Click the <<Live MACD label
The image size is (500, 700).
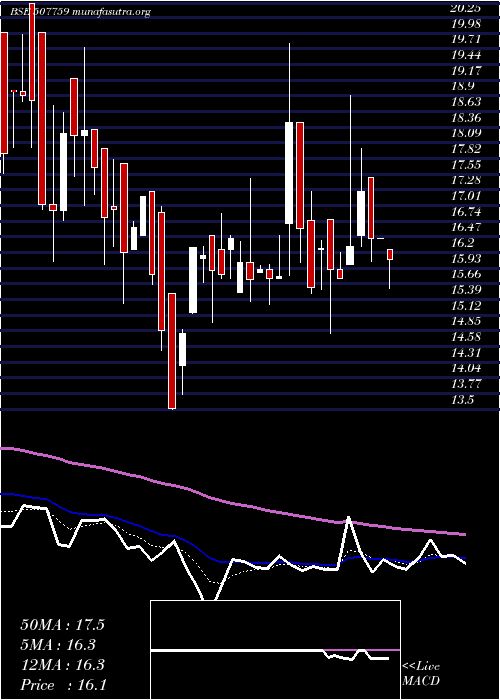pyautogui.click(x=421, y=674)
